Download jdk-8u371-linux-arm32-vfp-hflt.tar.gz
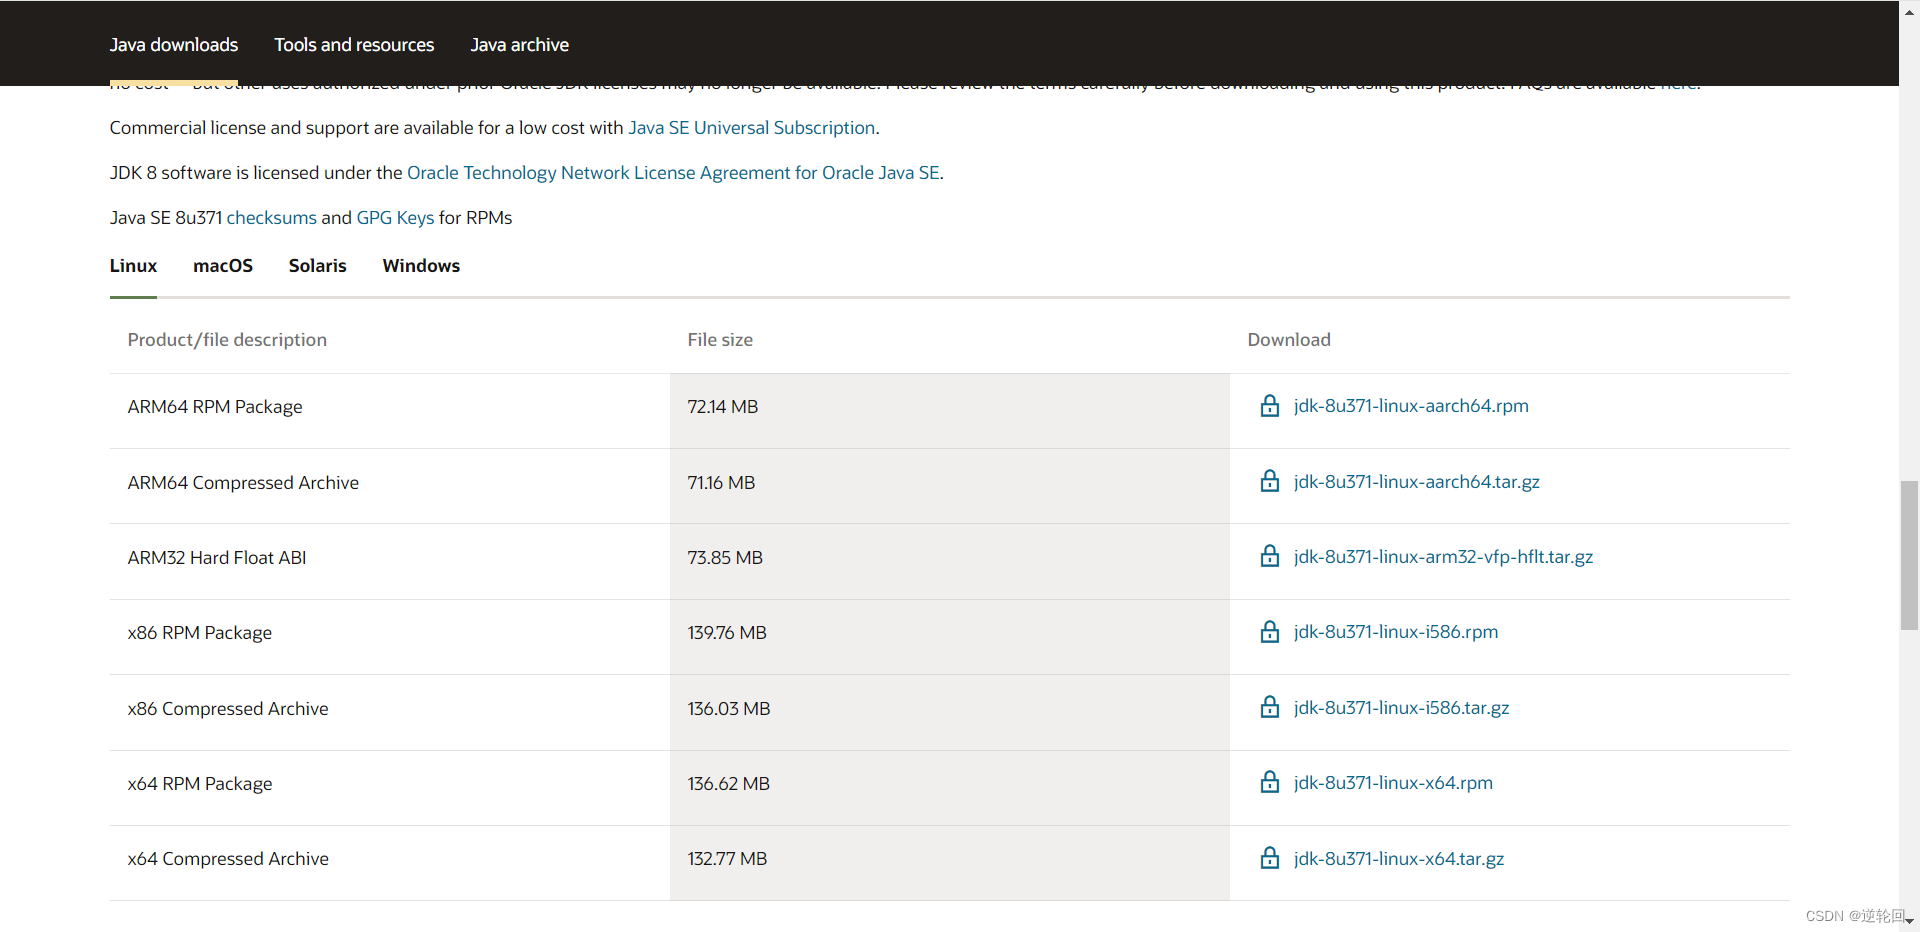Viewport: 1920px width, 932px height. 1443,557
